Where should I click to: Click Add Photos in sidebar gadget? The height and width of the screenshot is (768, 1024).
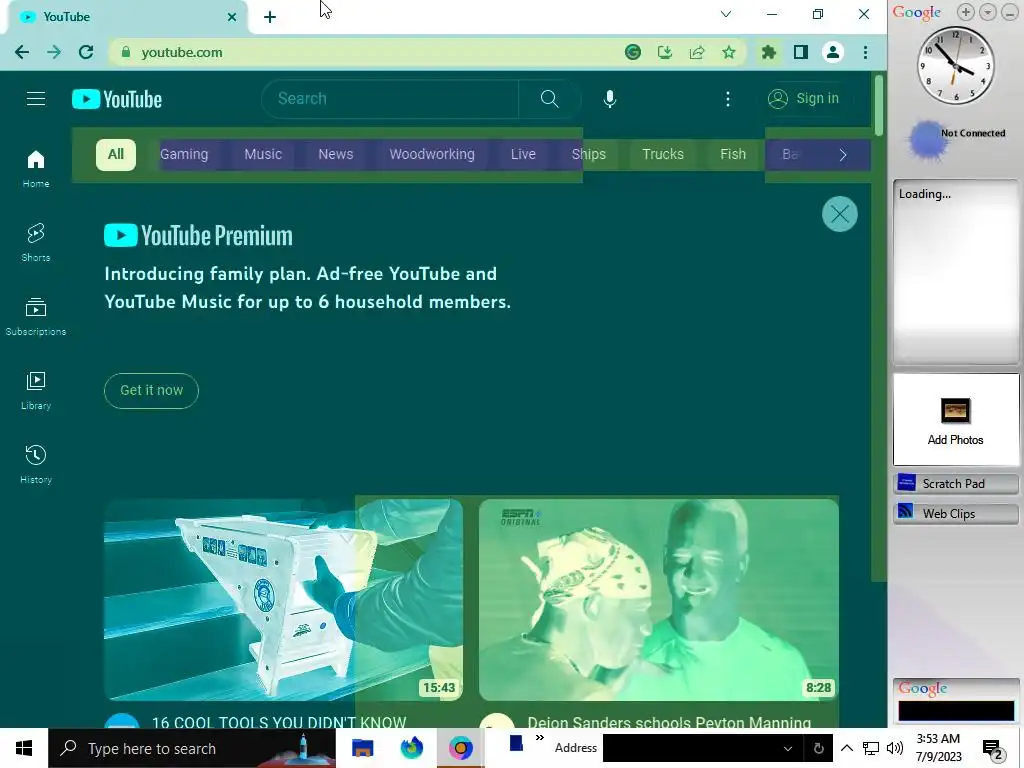pos(955,419)
